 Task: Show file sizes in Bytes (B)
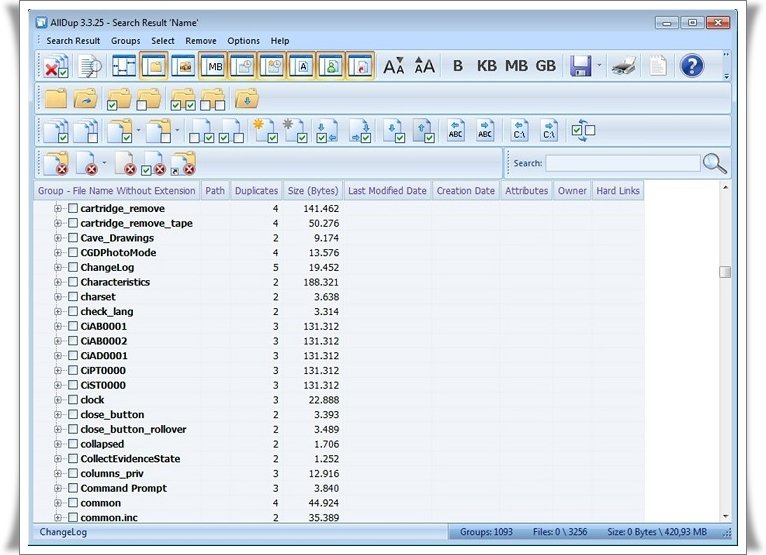[x=458, y=66]
